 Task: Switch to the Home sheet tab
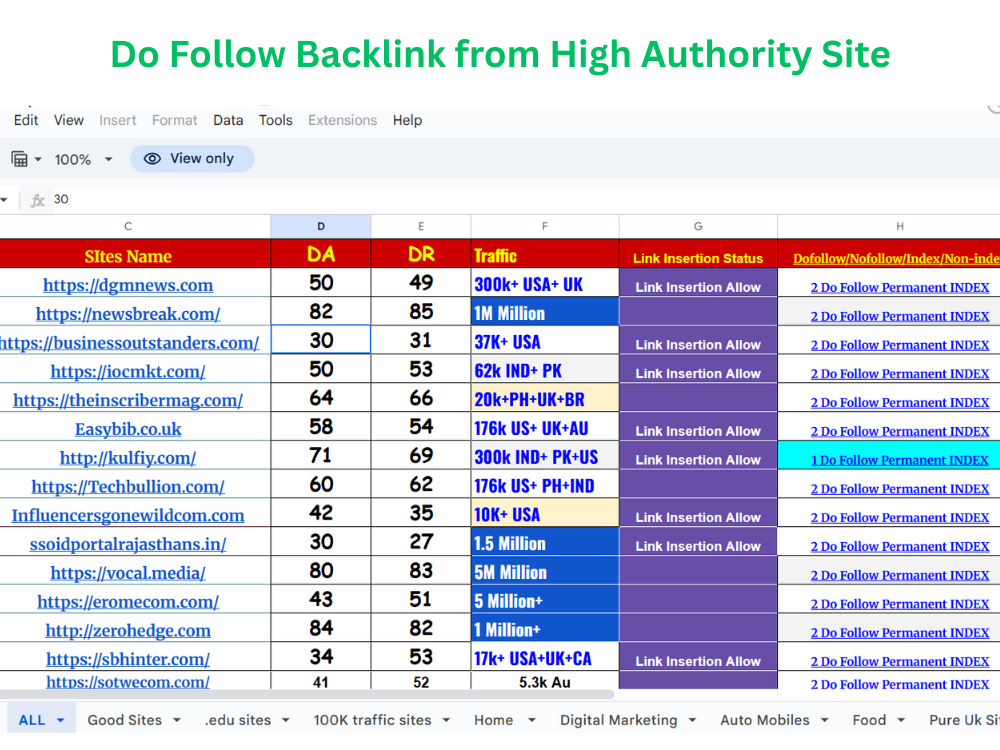point(493,720)
